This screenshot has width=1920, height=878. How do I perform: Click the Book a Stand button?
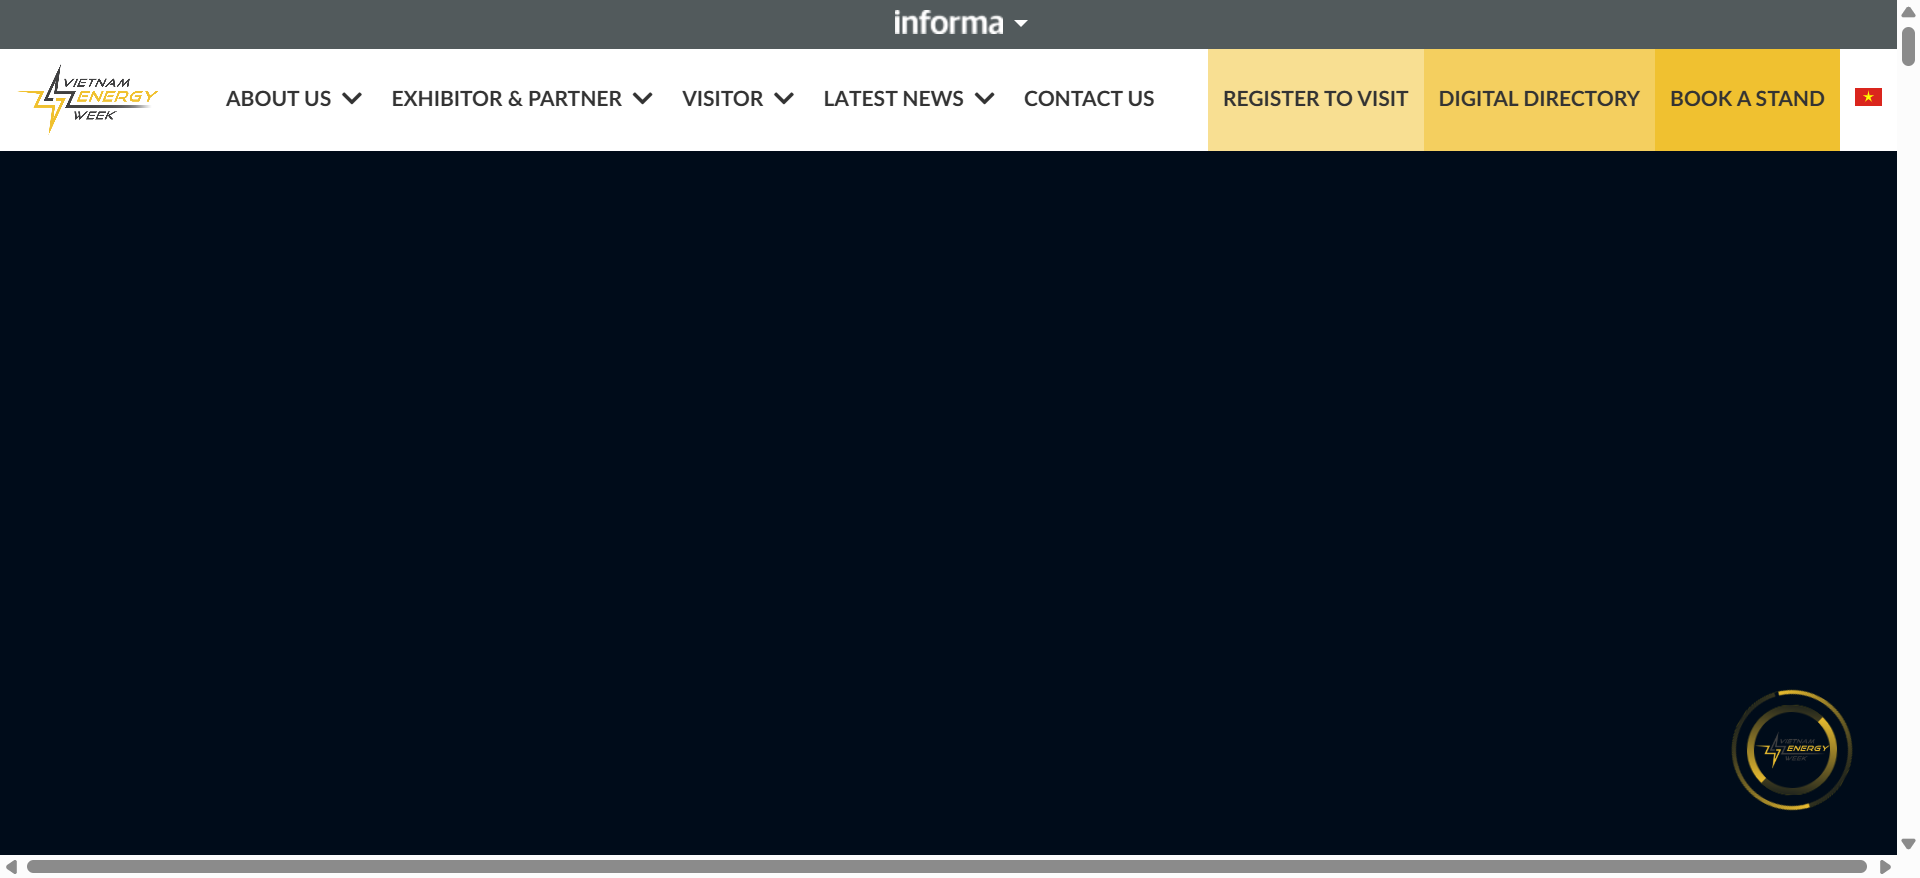pyautogui.click(x=1747, y=100)
